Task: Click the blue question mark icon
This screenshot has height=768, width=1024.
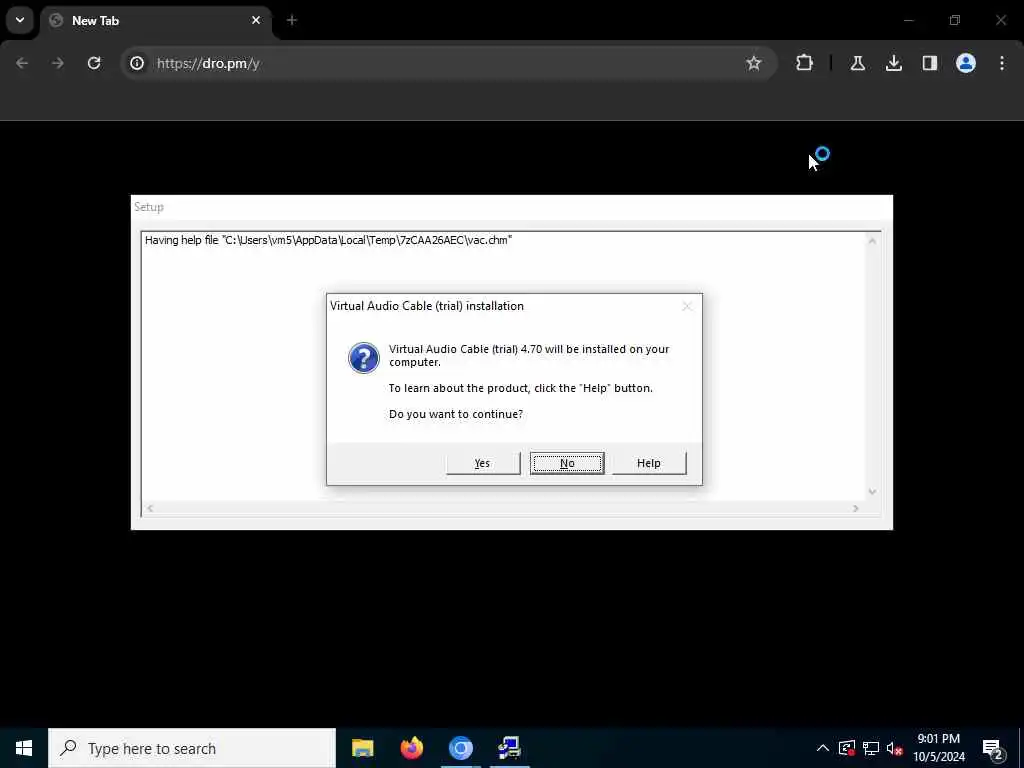Action: pyautogui.click(x=364, y=358)
